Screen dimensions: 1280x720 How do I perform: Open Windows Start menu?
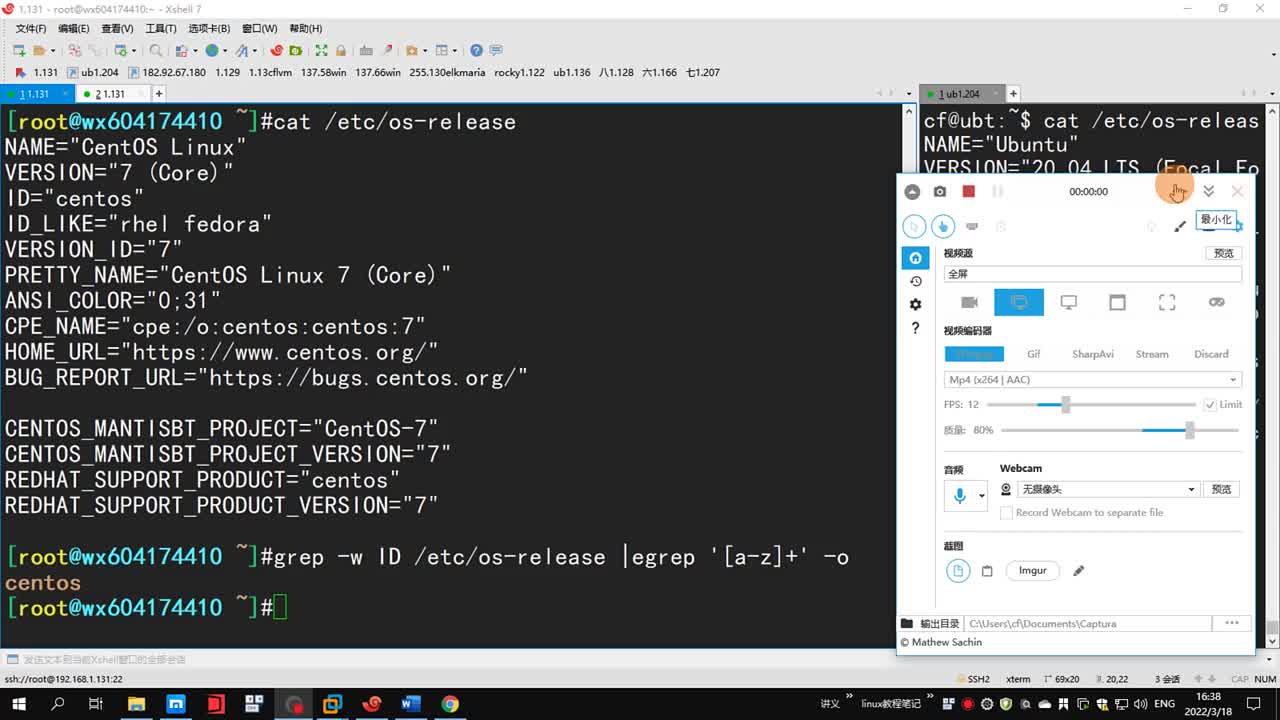(19, 704)
